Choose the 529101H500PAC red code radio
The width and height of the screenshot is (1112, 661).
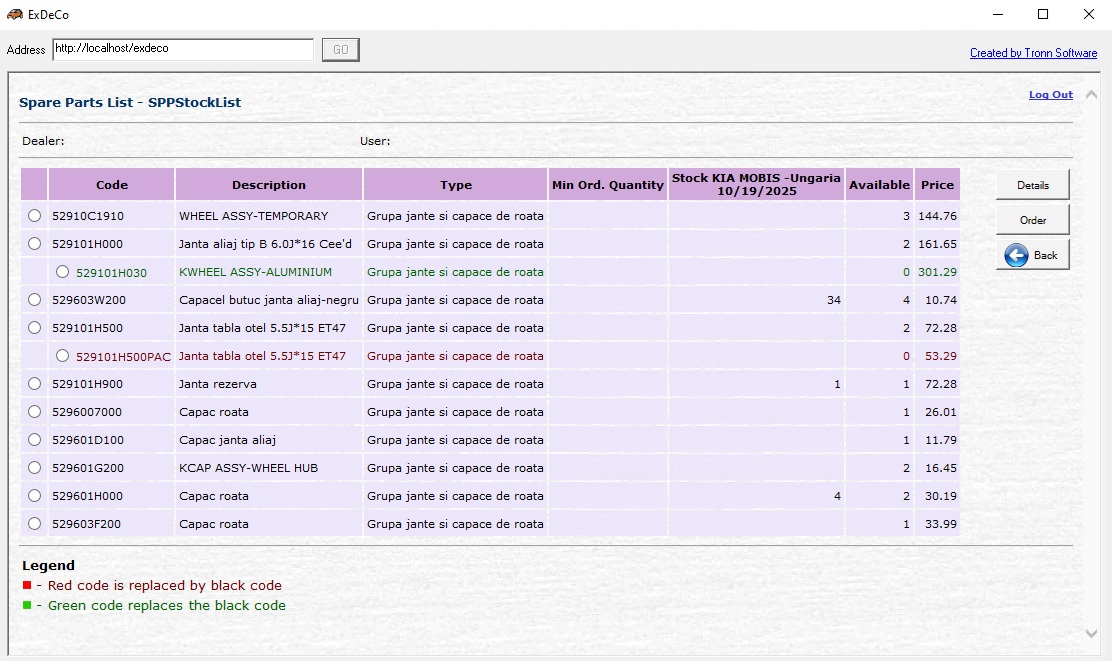63,356
